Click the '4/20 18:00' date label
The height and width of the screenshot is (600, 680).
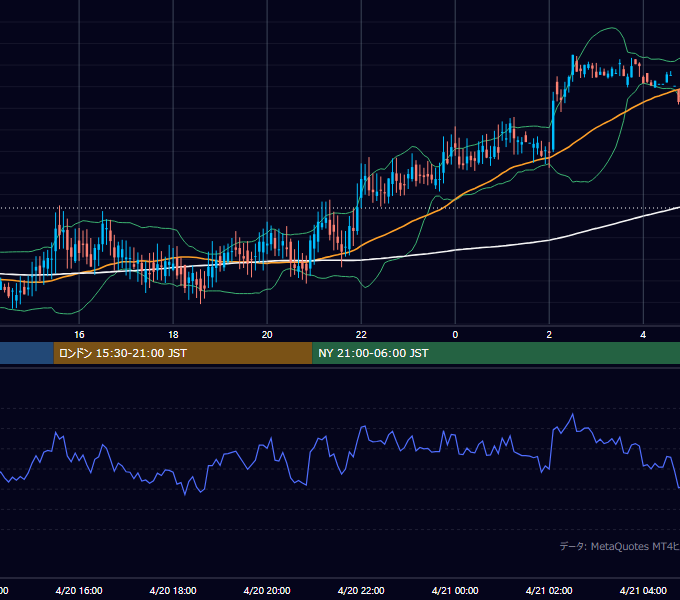pos(173,590)
